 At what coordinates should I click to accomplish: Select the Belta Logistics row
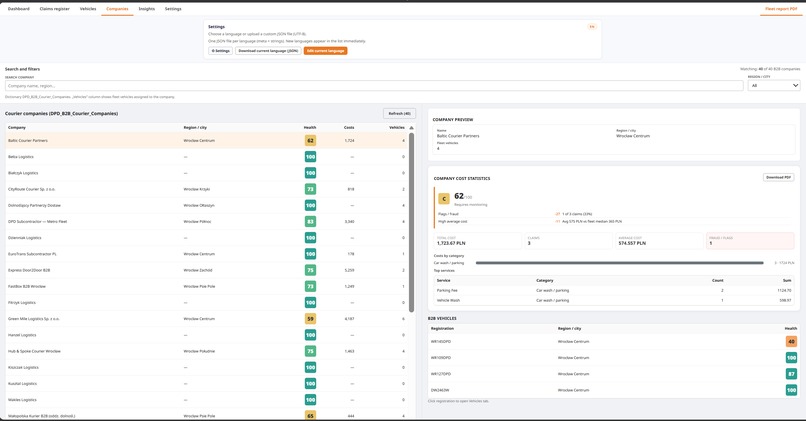coord(207,157)
